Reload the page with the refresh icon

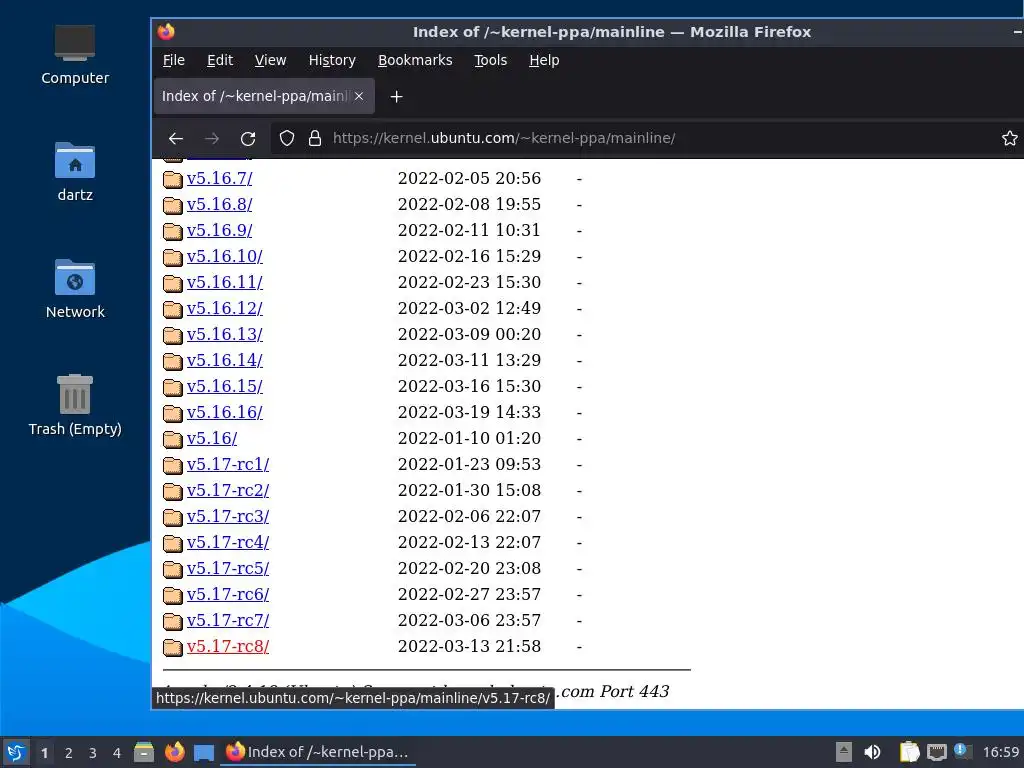(x=248, y=138)
